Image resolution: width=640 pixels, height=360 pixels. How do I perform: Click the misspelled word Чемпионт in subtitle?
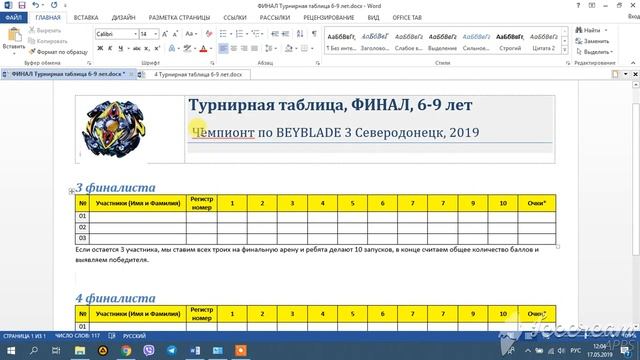pyautogui.click(x=223, y=132)
